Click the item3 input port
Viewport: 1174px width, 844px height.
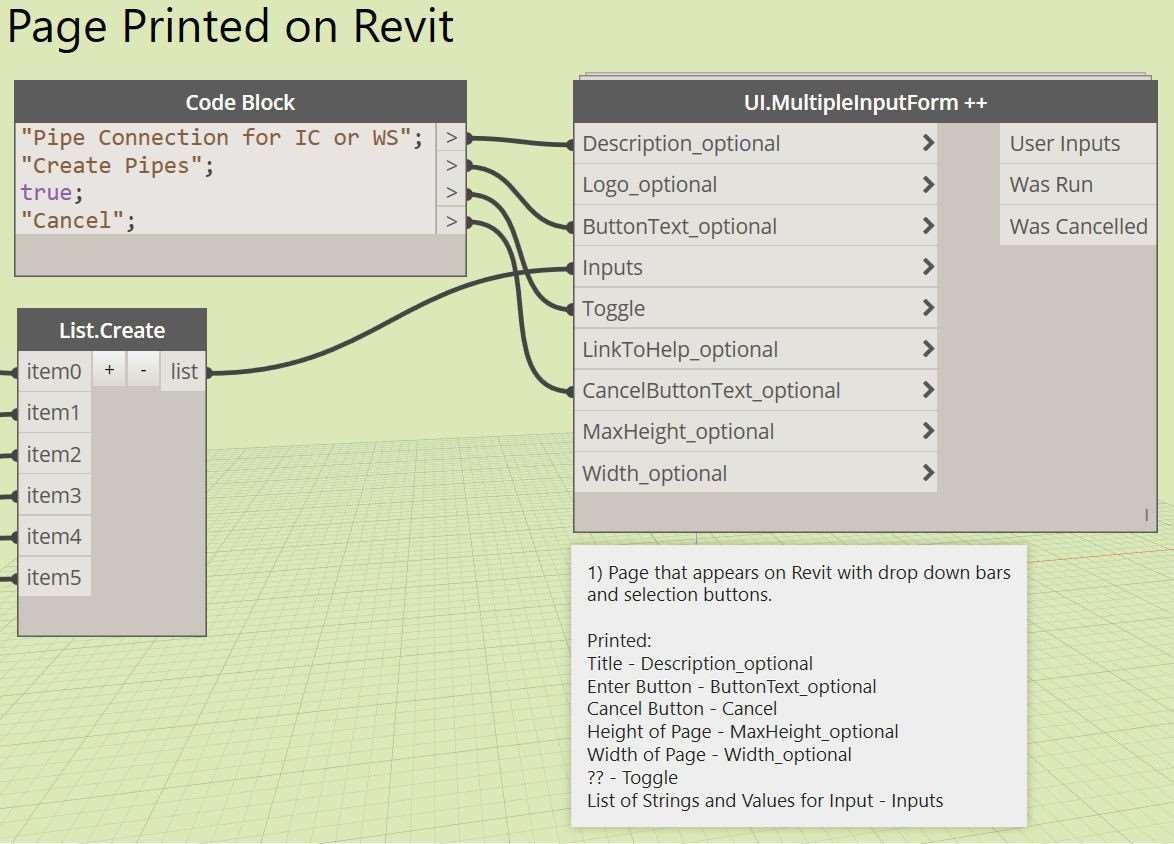(x=54, y=495)
